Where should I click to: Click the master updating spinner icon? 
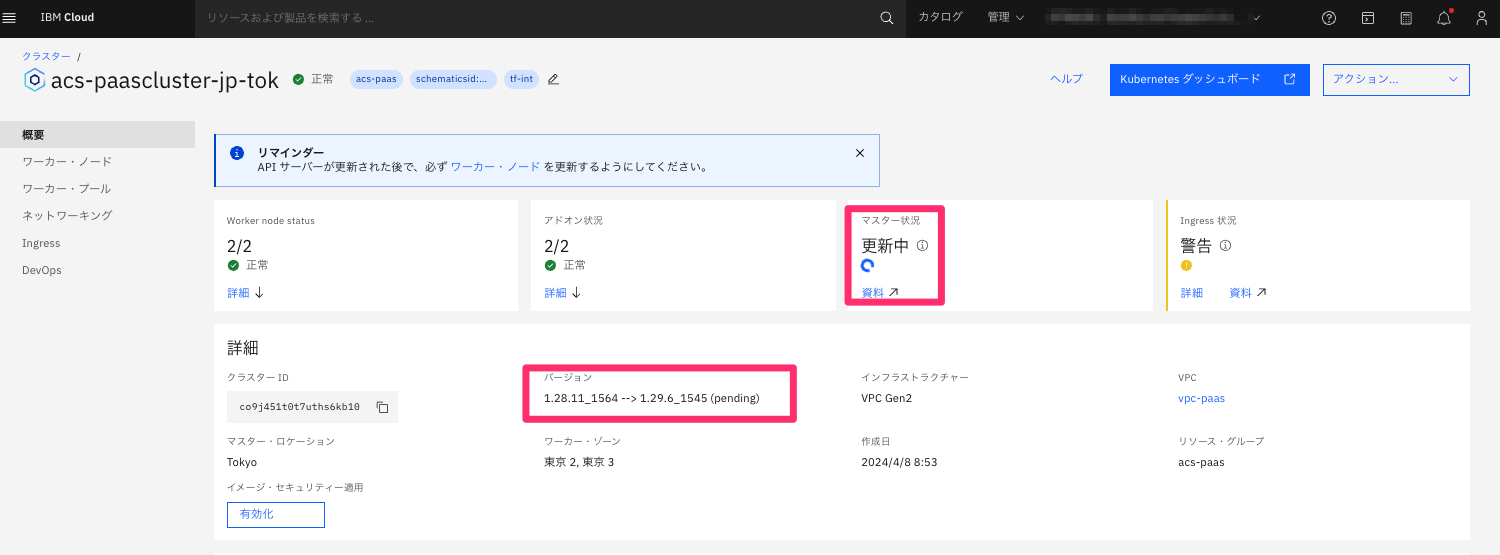(868, 265)
